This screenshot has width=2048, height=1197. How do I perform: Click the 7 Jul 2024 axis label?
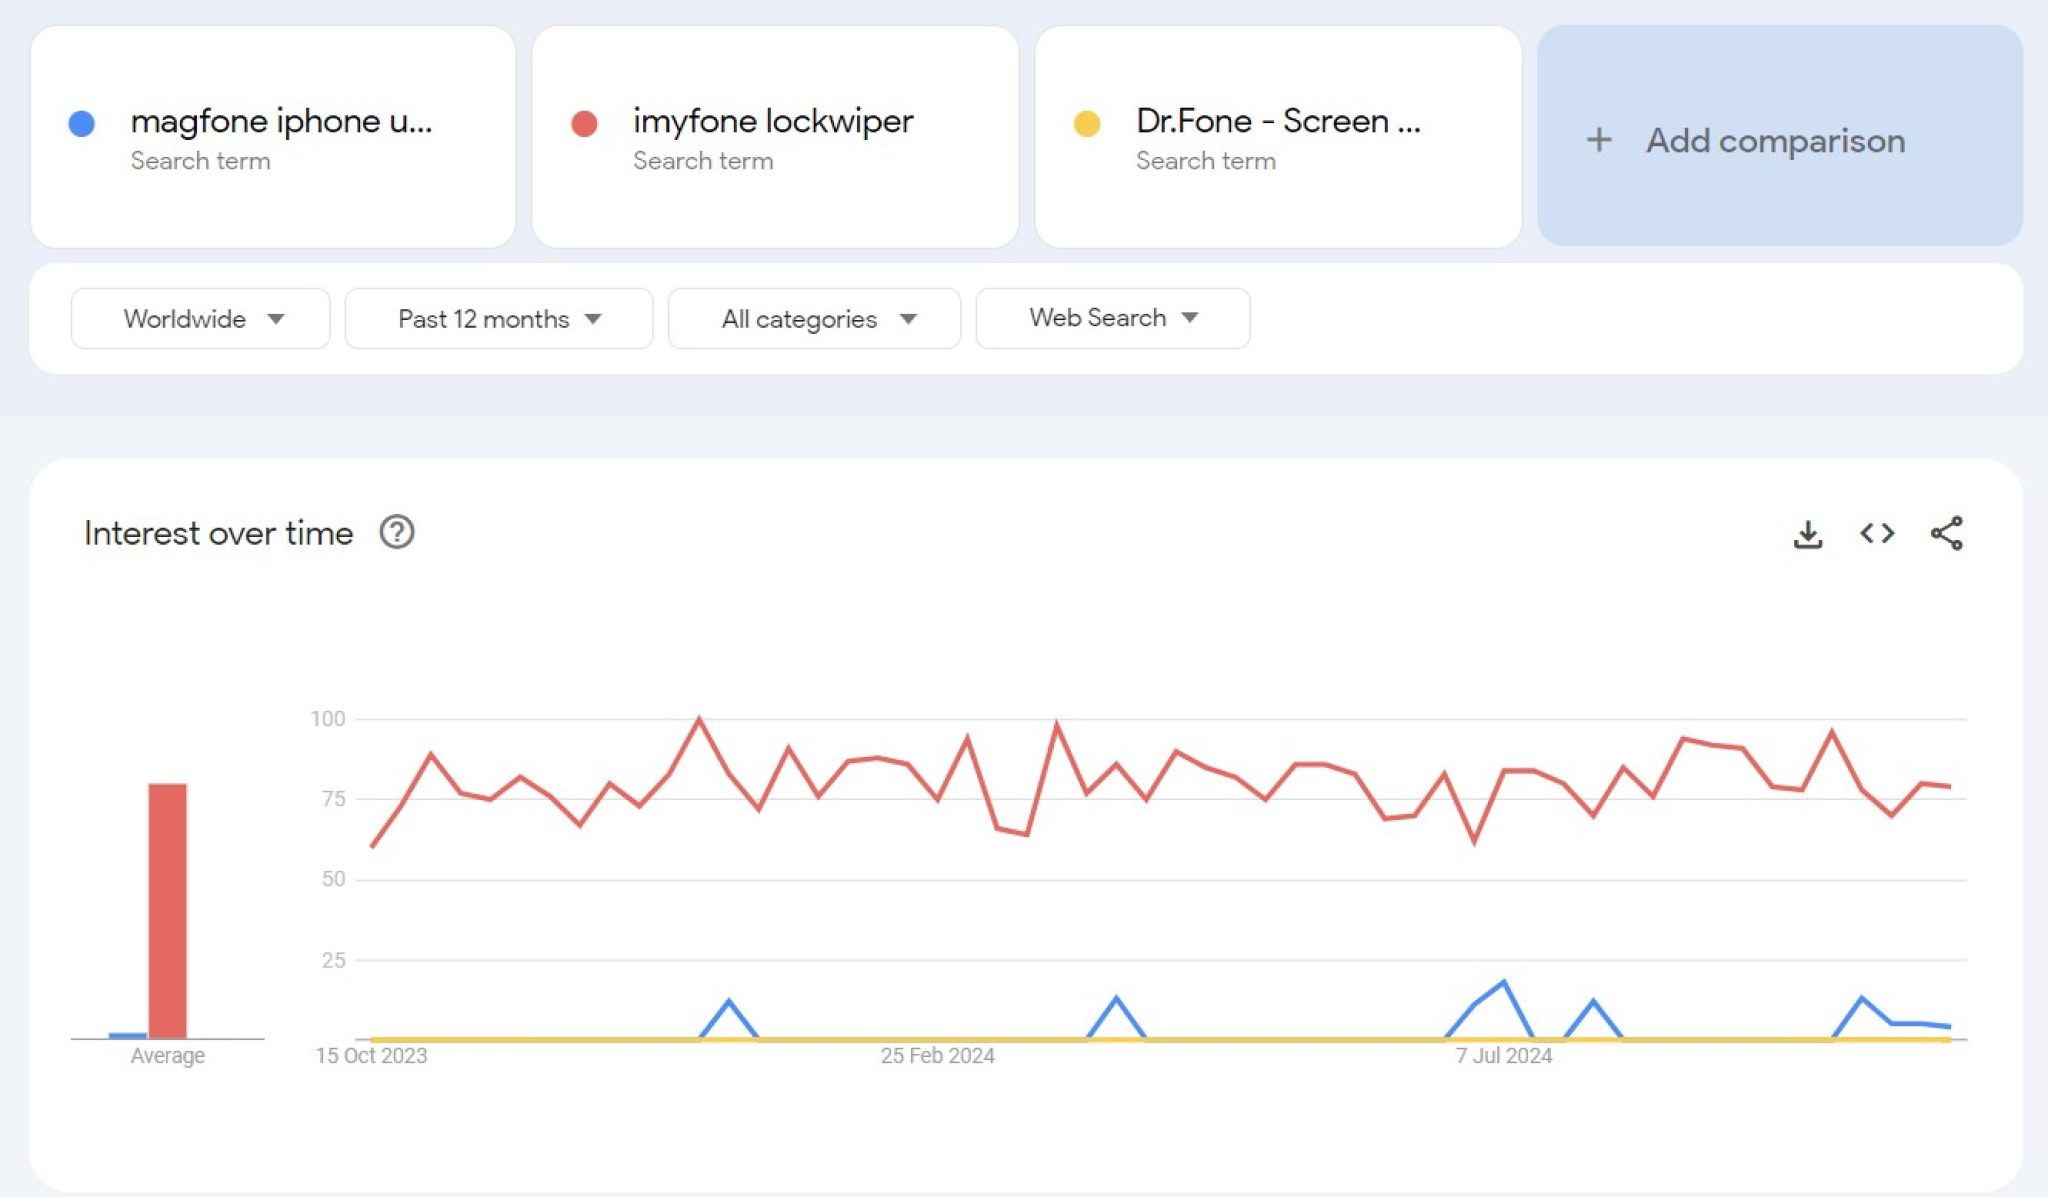[x=1503, y=1056]
